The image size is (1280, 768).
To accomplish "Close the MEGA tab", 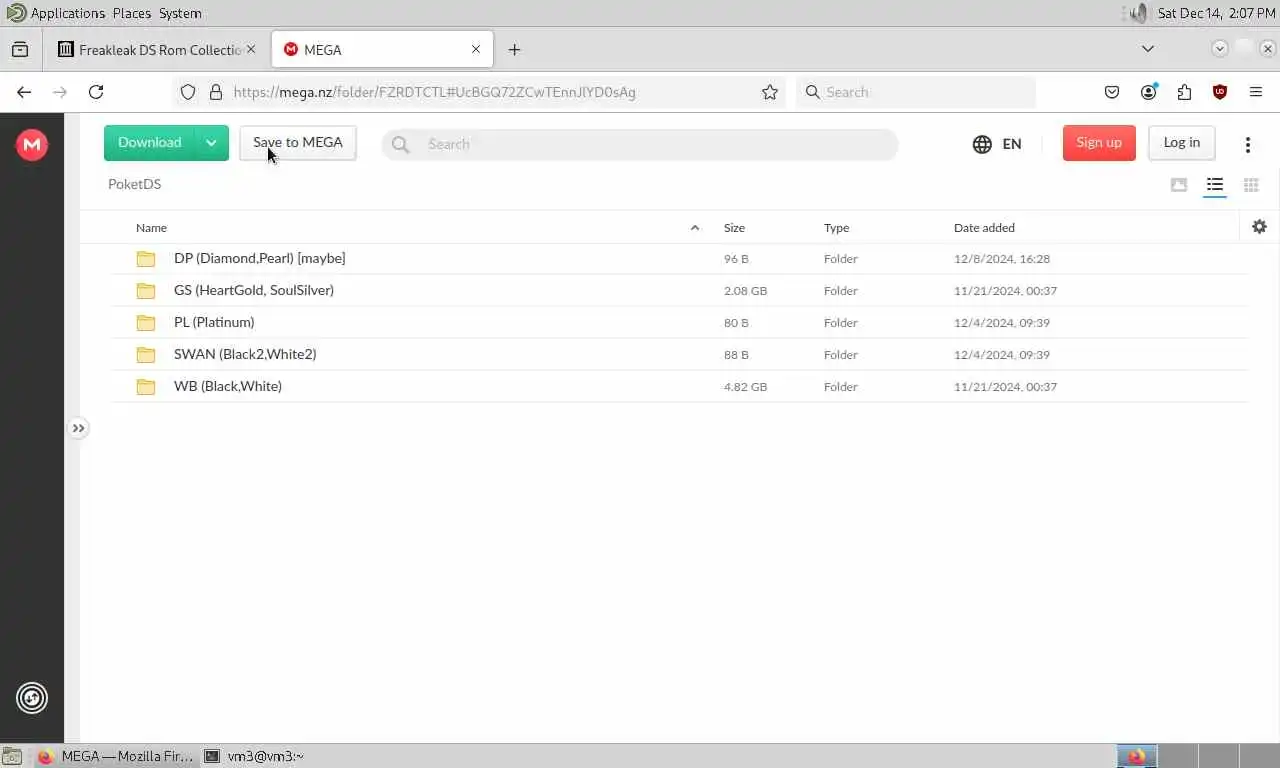I will pyautogui.click(x=476, y=50).
